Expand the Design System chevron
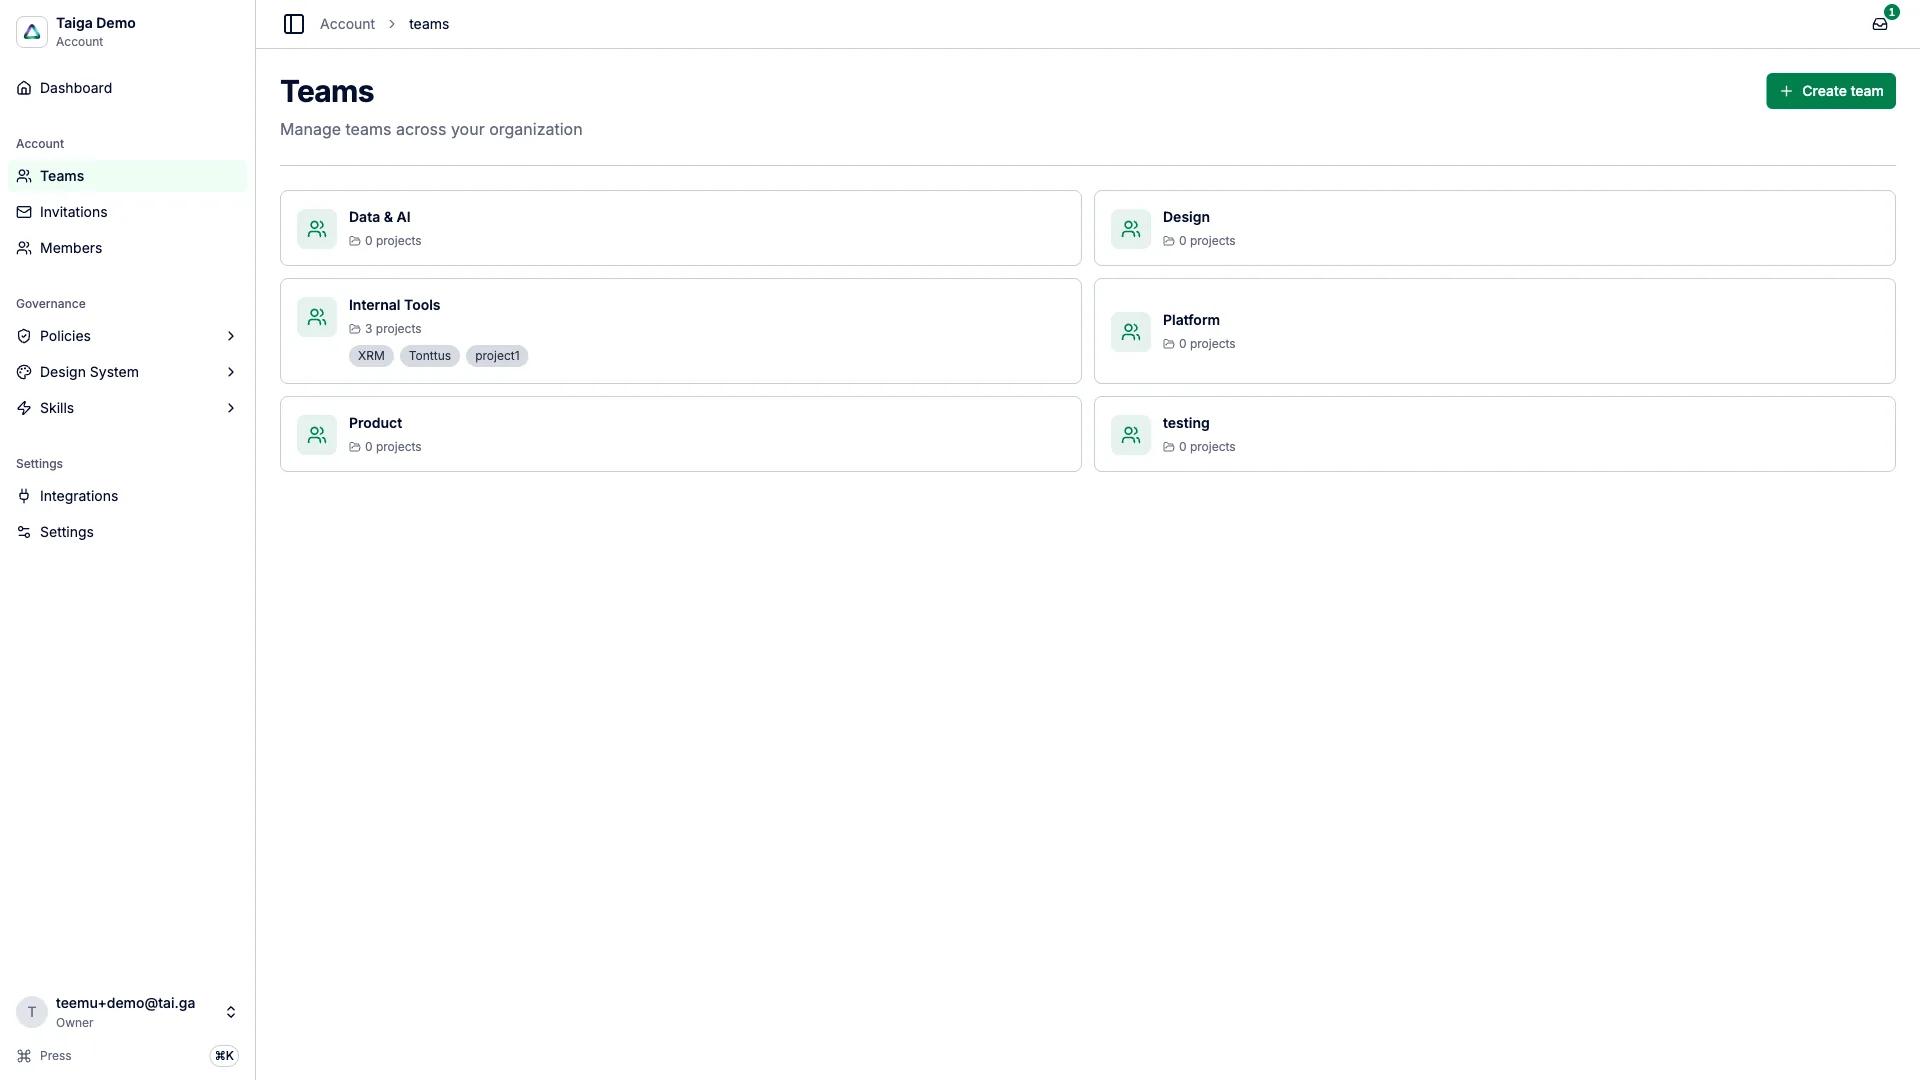 (231, 372)
